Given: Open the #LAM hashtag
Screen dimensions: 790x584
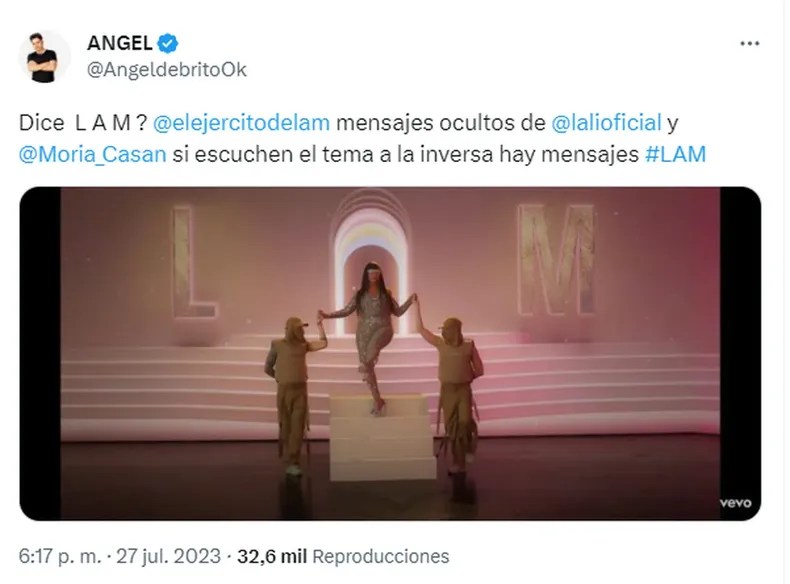Looking at the screenshot, I should pos(675,154).
